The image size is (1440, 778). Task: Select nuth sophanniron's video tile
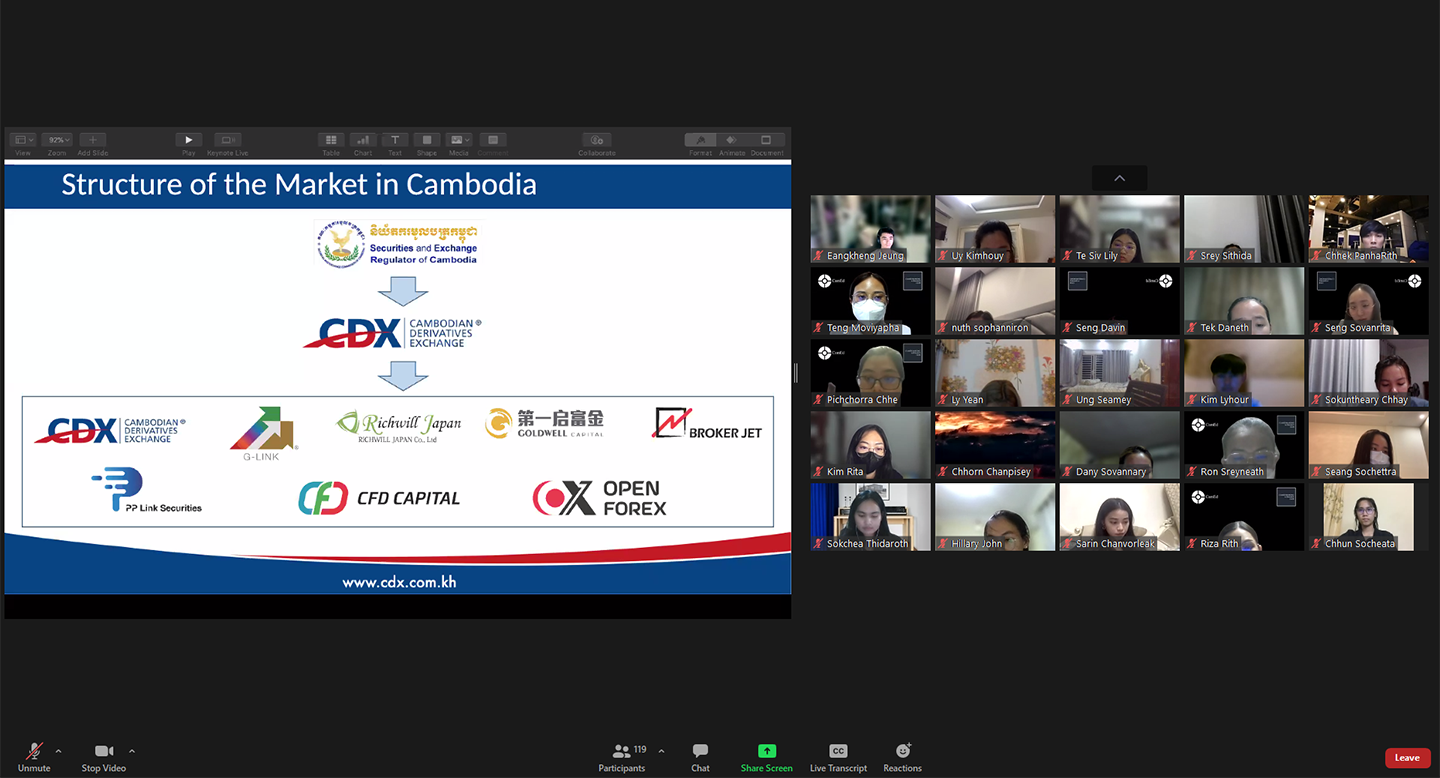click(995, 301)
